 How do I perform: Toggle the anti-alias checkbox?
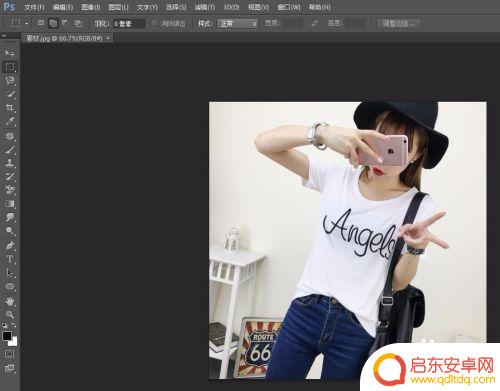(x=155, y=23)
